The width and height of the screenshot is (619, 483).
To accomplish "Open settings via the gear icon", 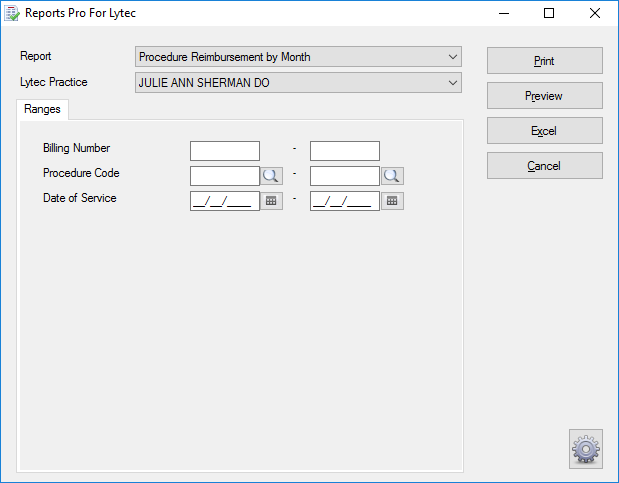I will click(x=586, y=449).
